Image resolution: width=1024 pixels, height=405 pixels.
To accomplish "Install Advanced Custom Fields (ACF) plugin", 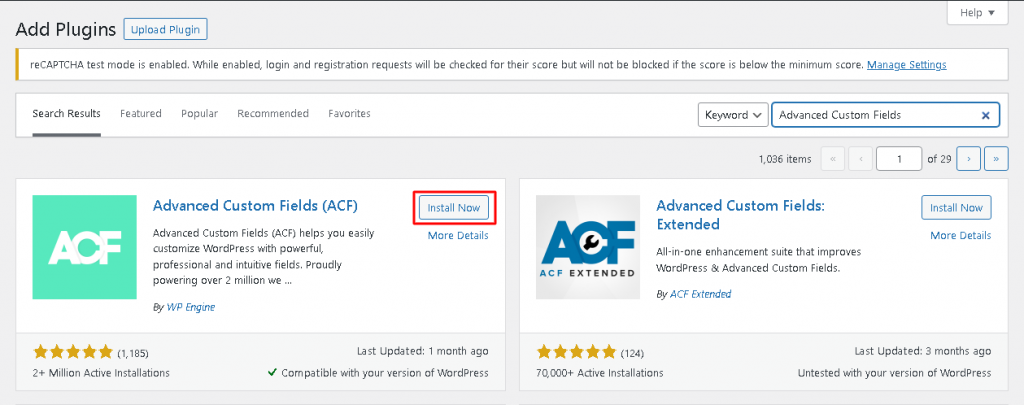I will coord(454,208).
